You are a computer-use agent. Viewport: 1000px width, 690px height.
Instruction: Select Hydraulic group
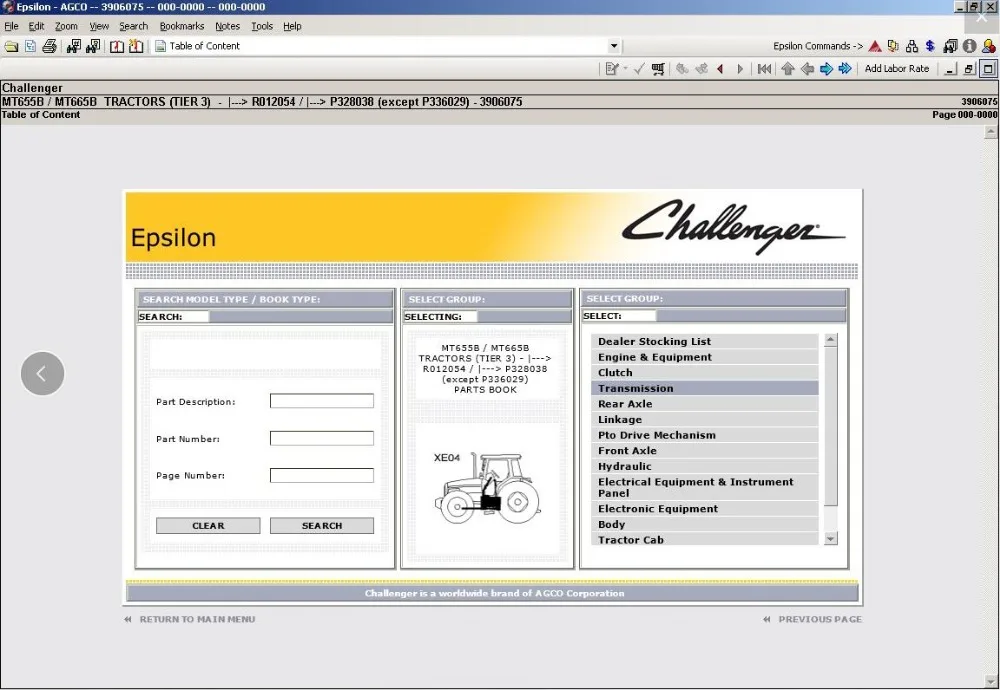pos(705,466)
